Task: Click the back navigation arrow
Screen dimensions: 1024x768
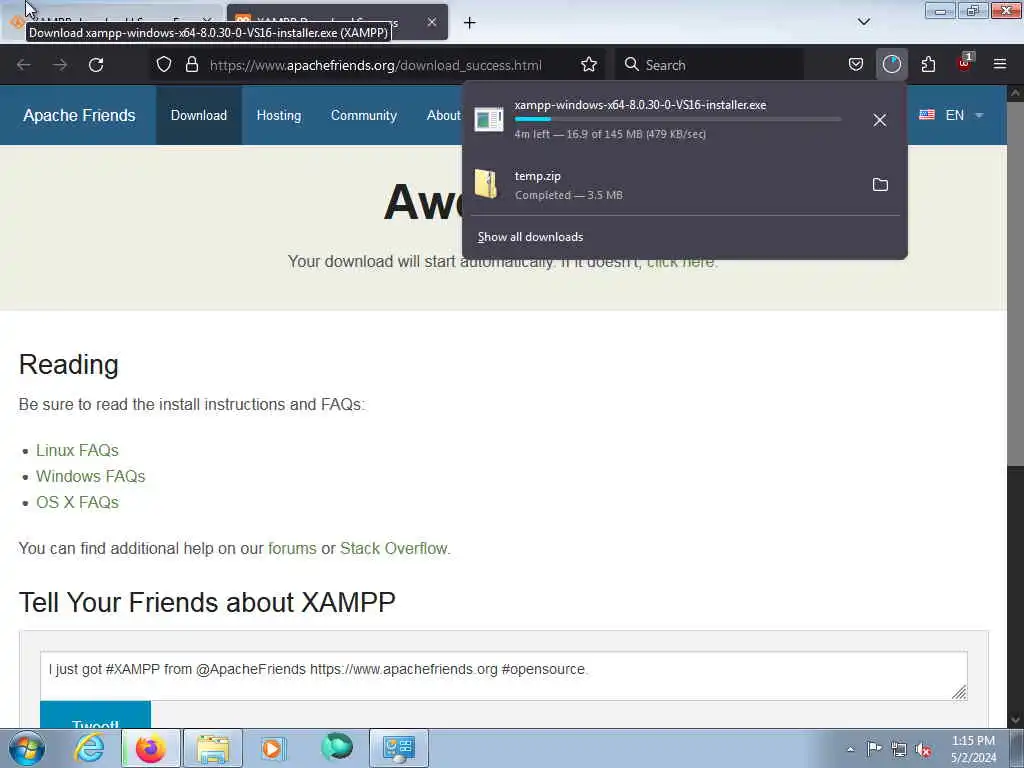Action: pyautogui.click(x=24, y=65)
